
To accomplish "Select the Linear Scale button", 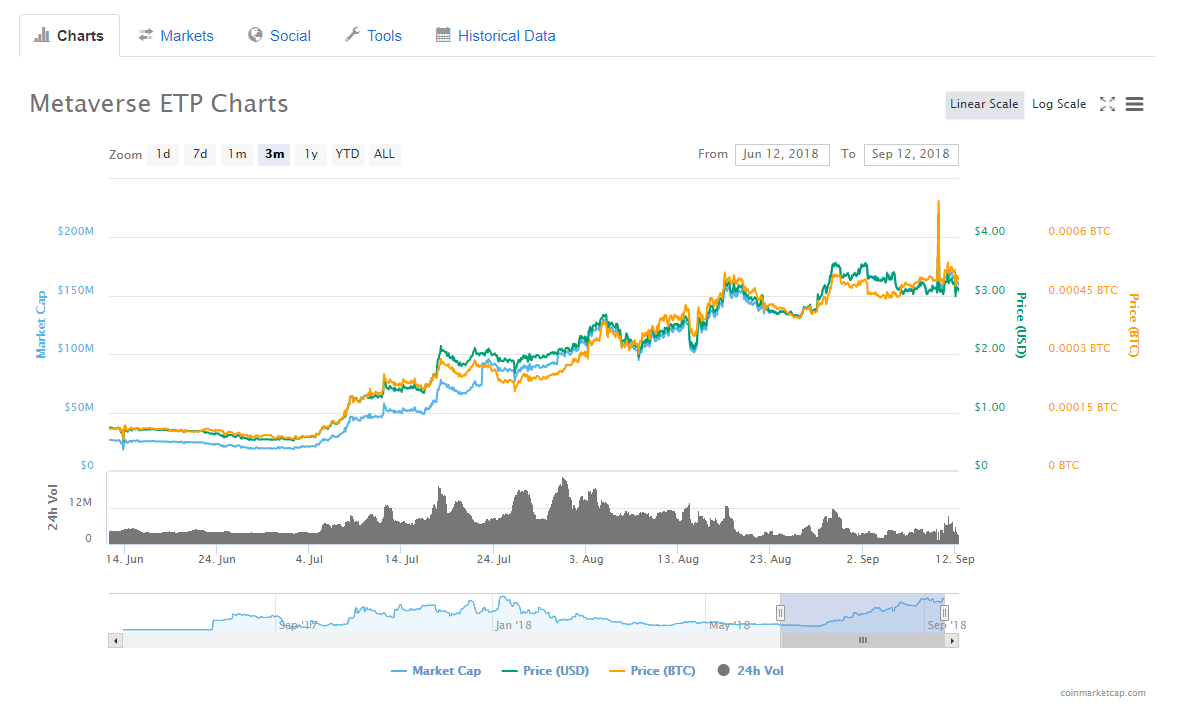I will [984, 105].
